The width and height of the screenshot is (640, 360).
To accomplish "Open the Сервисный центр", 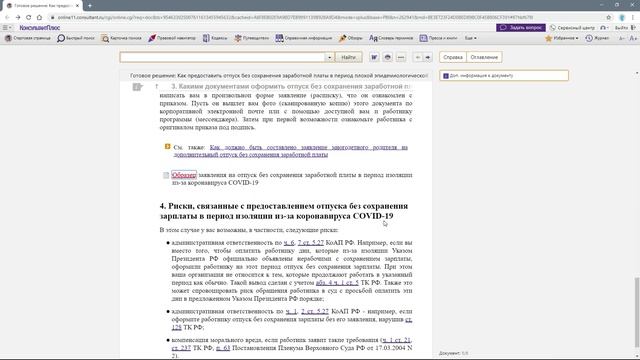I will pos(572,27).
